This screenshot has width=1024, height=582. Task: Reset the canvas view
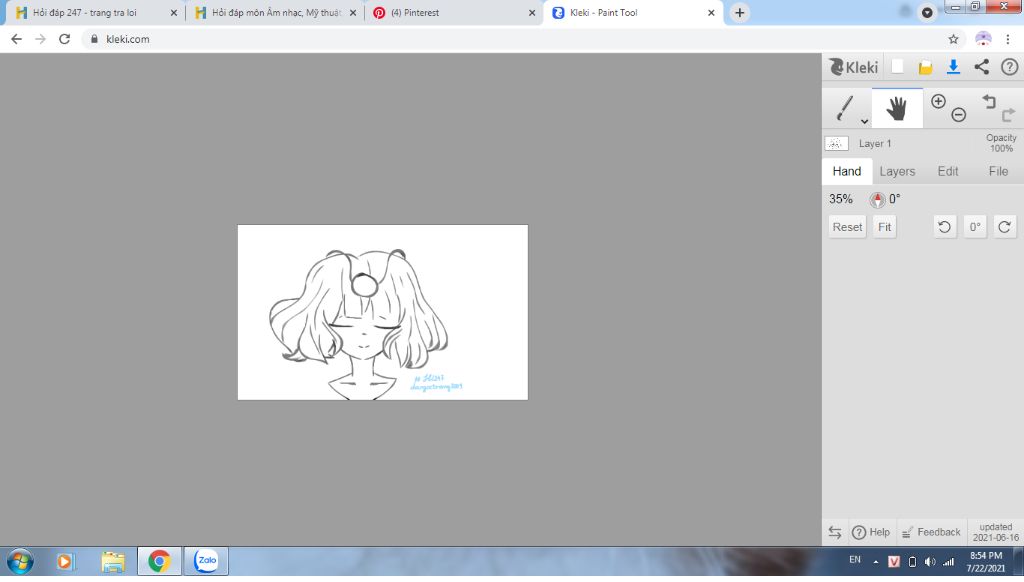[847, 227]
